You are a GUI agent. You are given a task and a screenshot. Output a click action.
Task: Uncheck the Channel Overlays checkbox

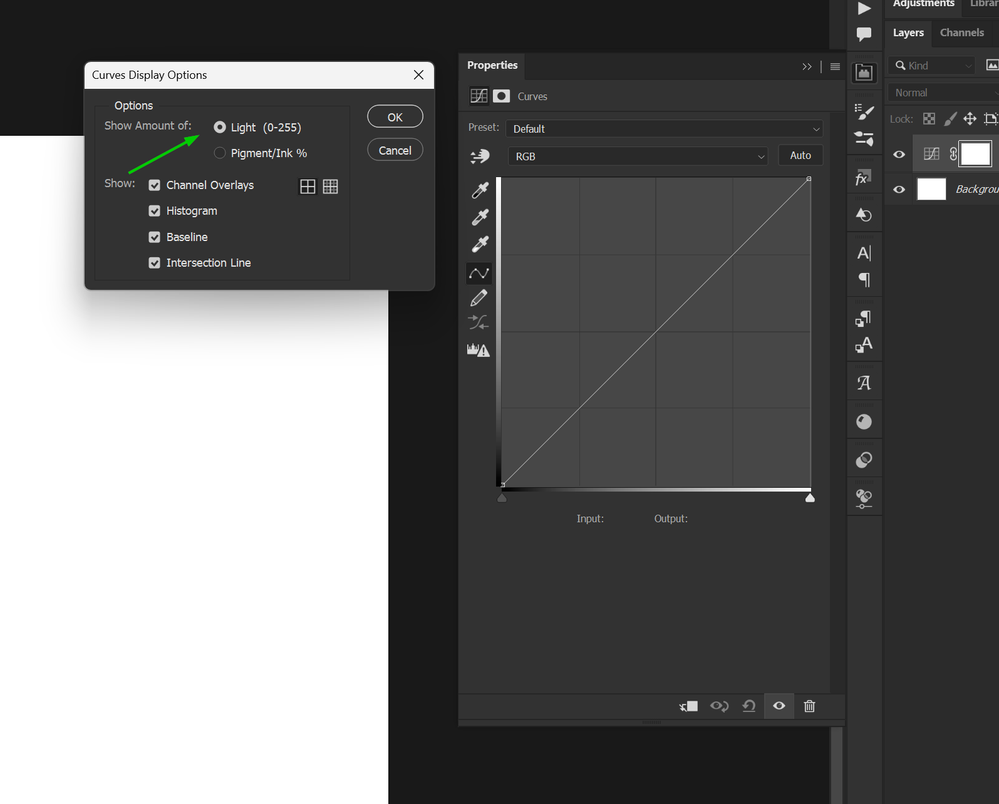click(154, 185)
